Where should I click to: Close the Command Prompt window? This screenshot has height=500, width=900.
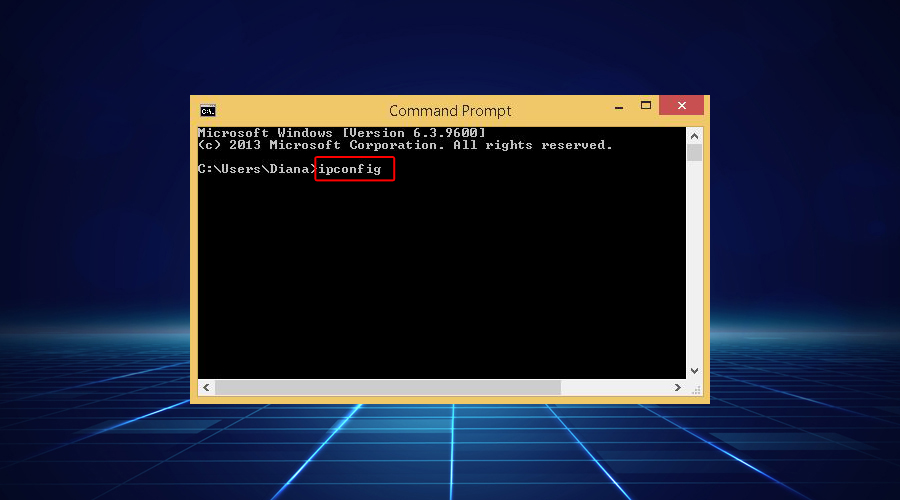(x=681, y=106)
